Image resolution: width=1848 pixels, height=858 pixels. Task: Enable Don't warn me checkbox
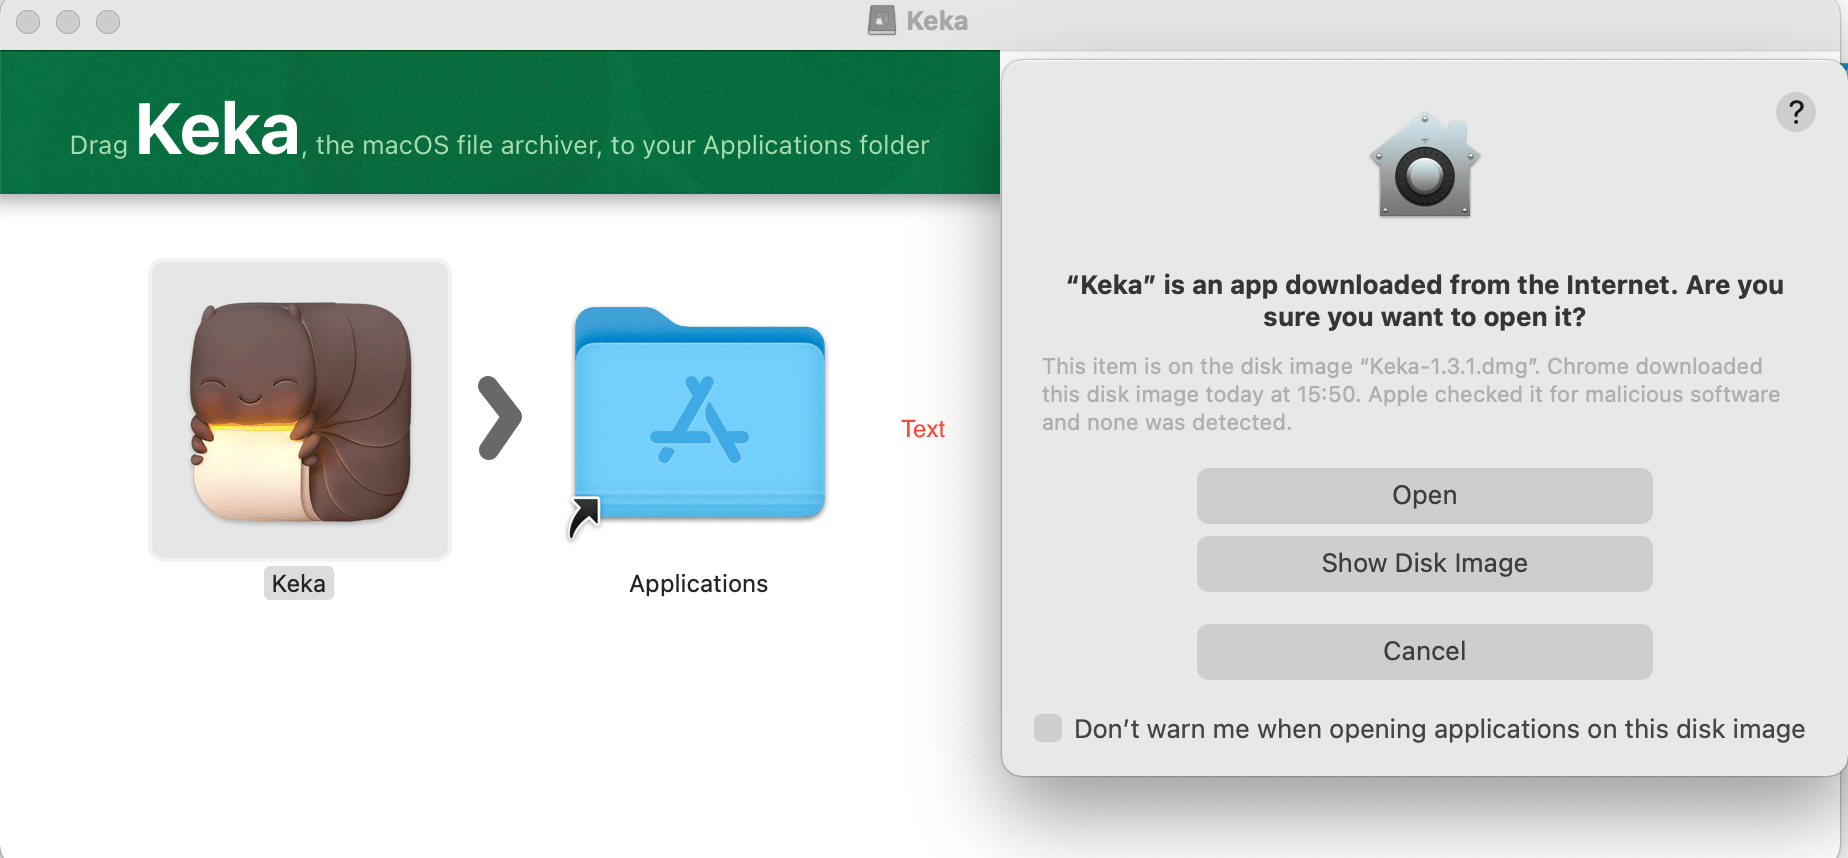pyautogui.click(x=1048, y=728)
